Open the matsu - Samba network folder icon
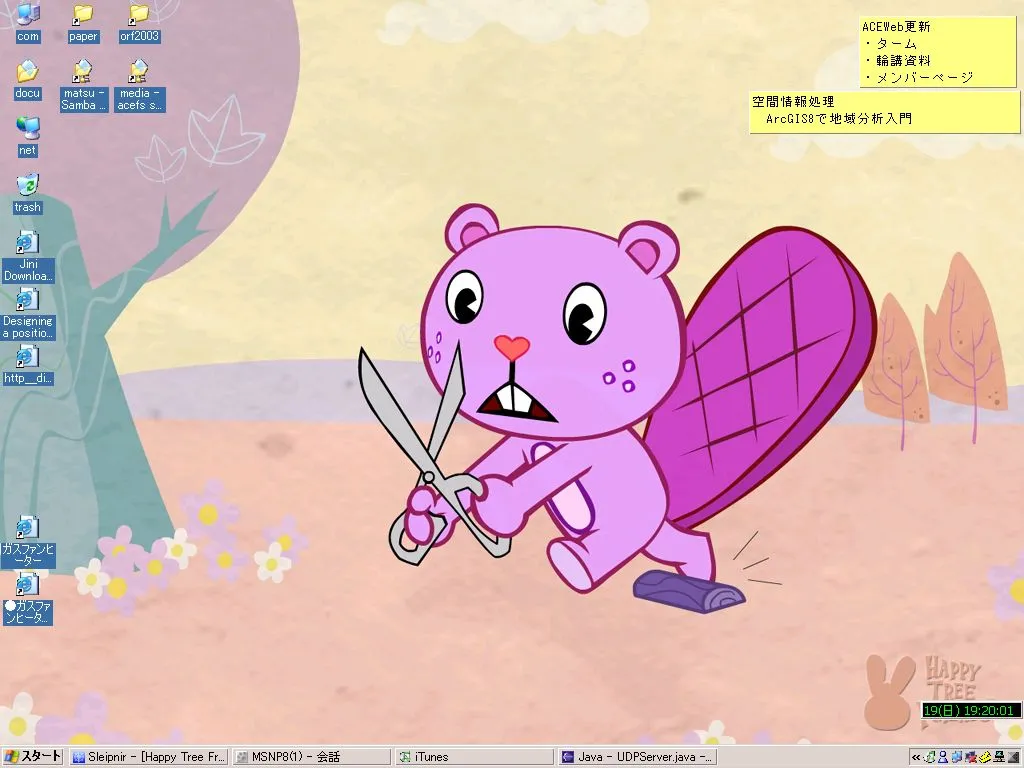Image resolution: width=1024 pixels, height=768 pixels. [82, 77]
